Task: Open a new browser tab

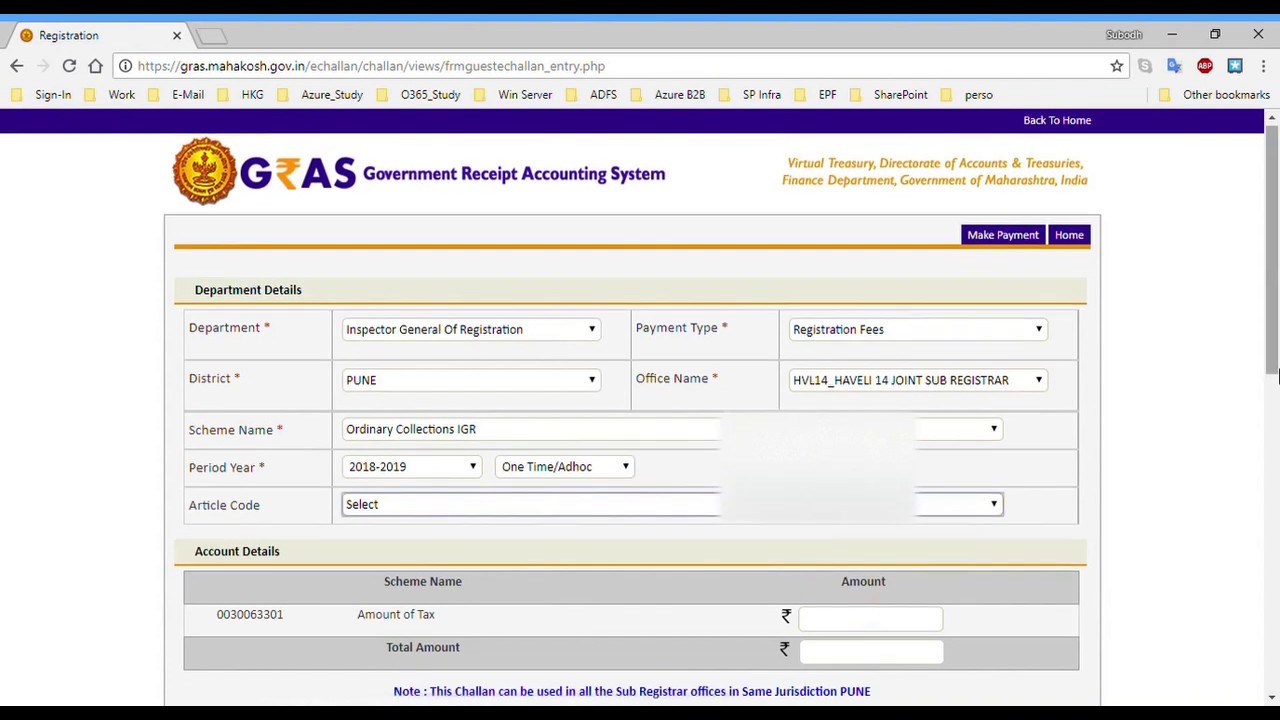Action: click(211, 36)
